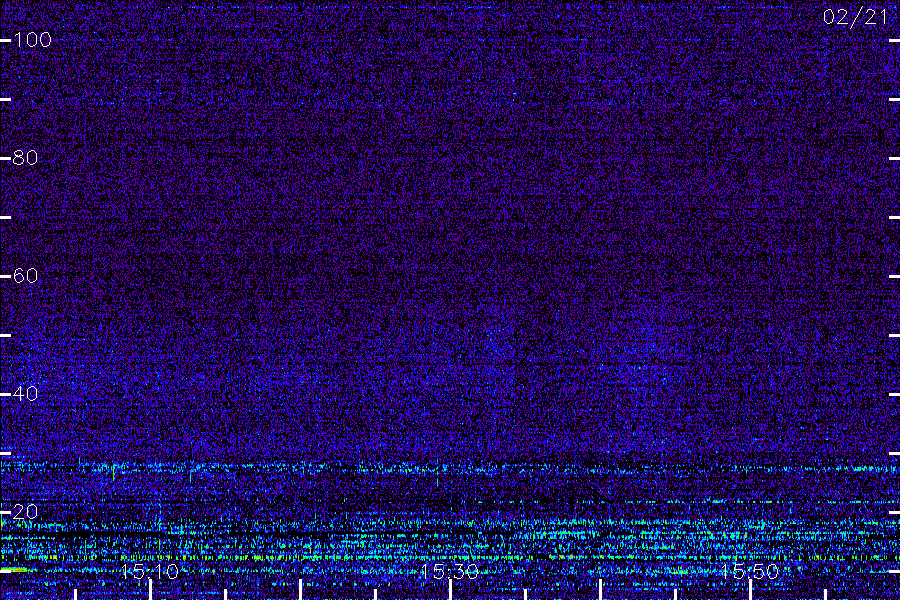Click the 40 frequency axis label

click(25, 394)
